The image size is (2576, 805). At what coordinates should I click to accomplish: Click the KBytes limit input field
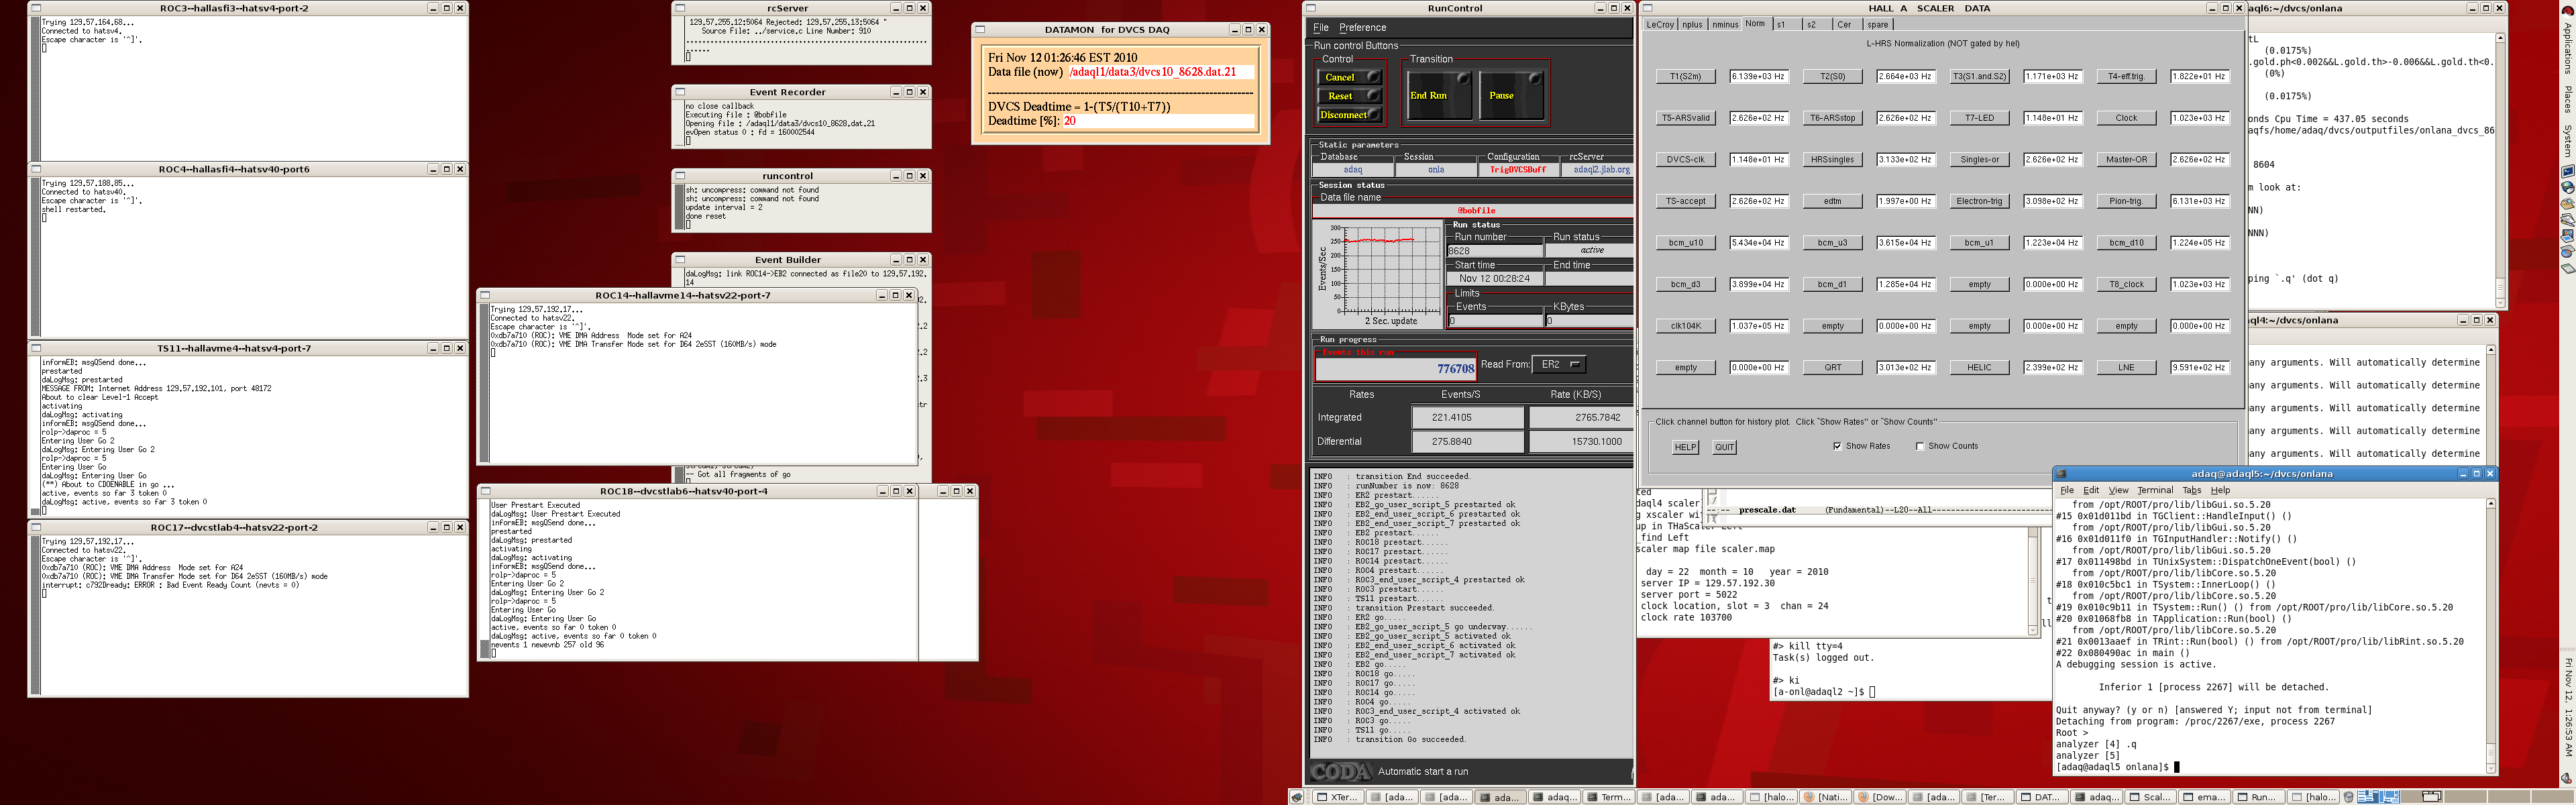(x=1589, y=321)
